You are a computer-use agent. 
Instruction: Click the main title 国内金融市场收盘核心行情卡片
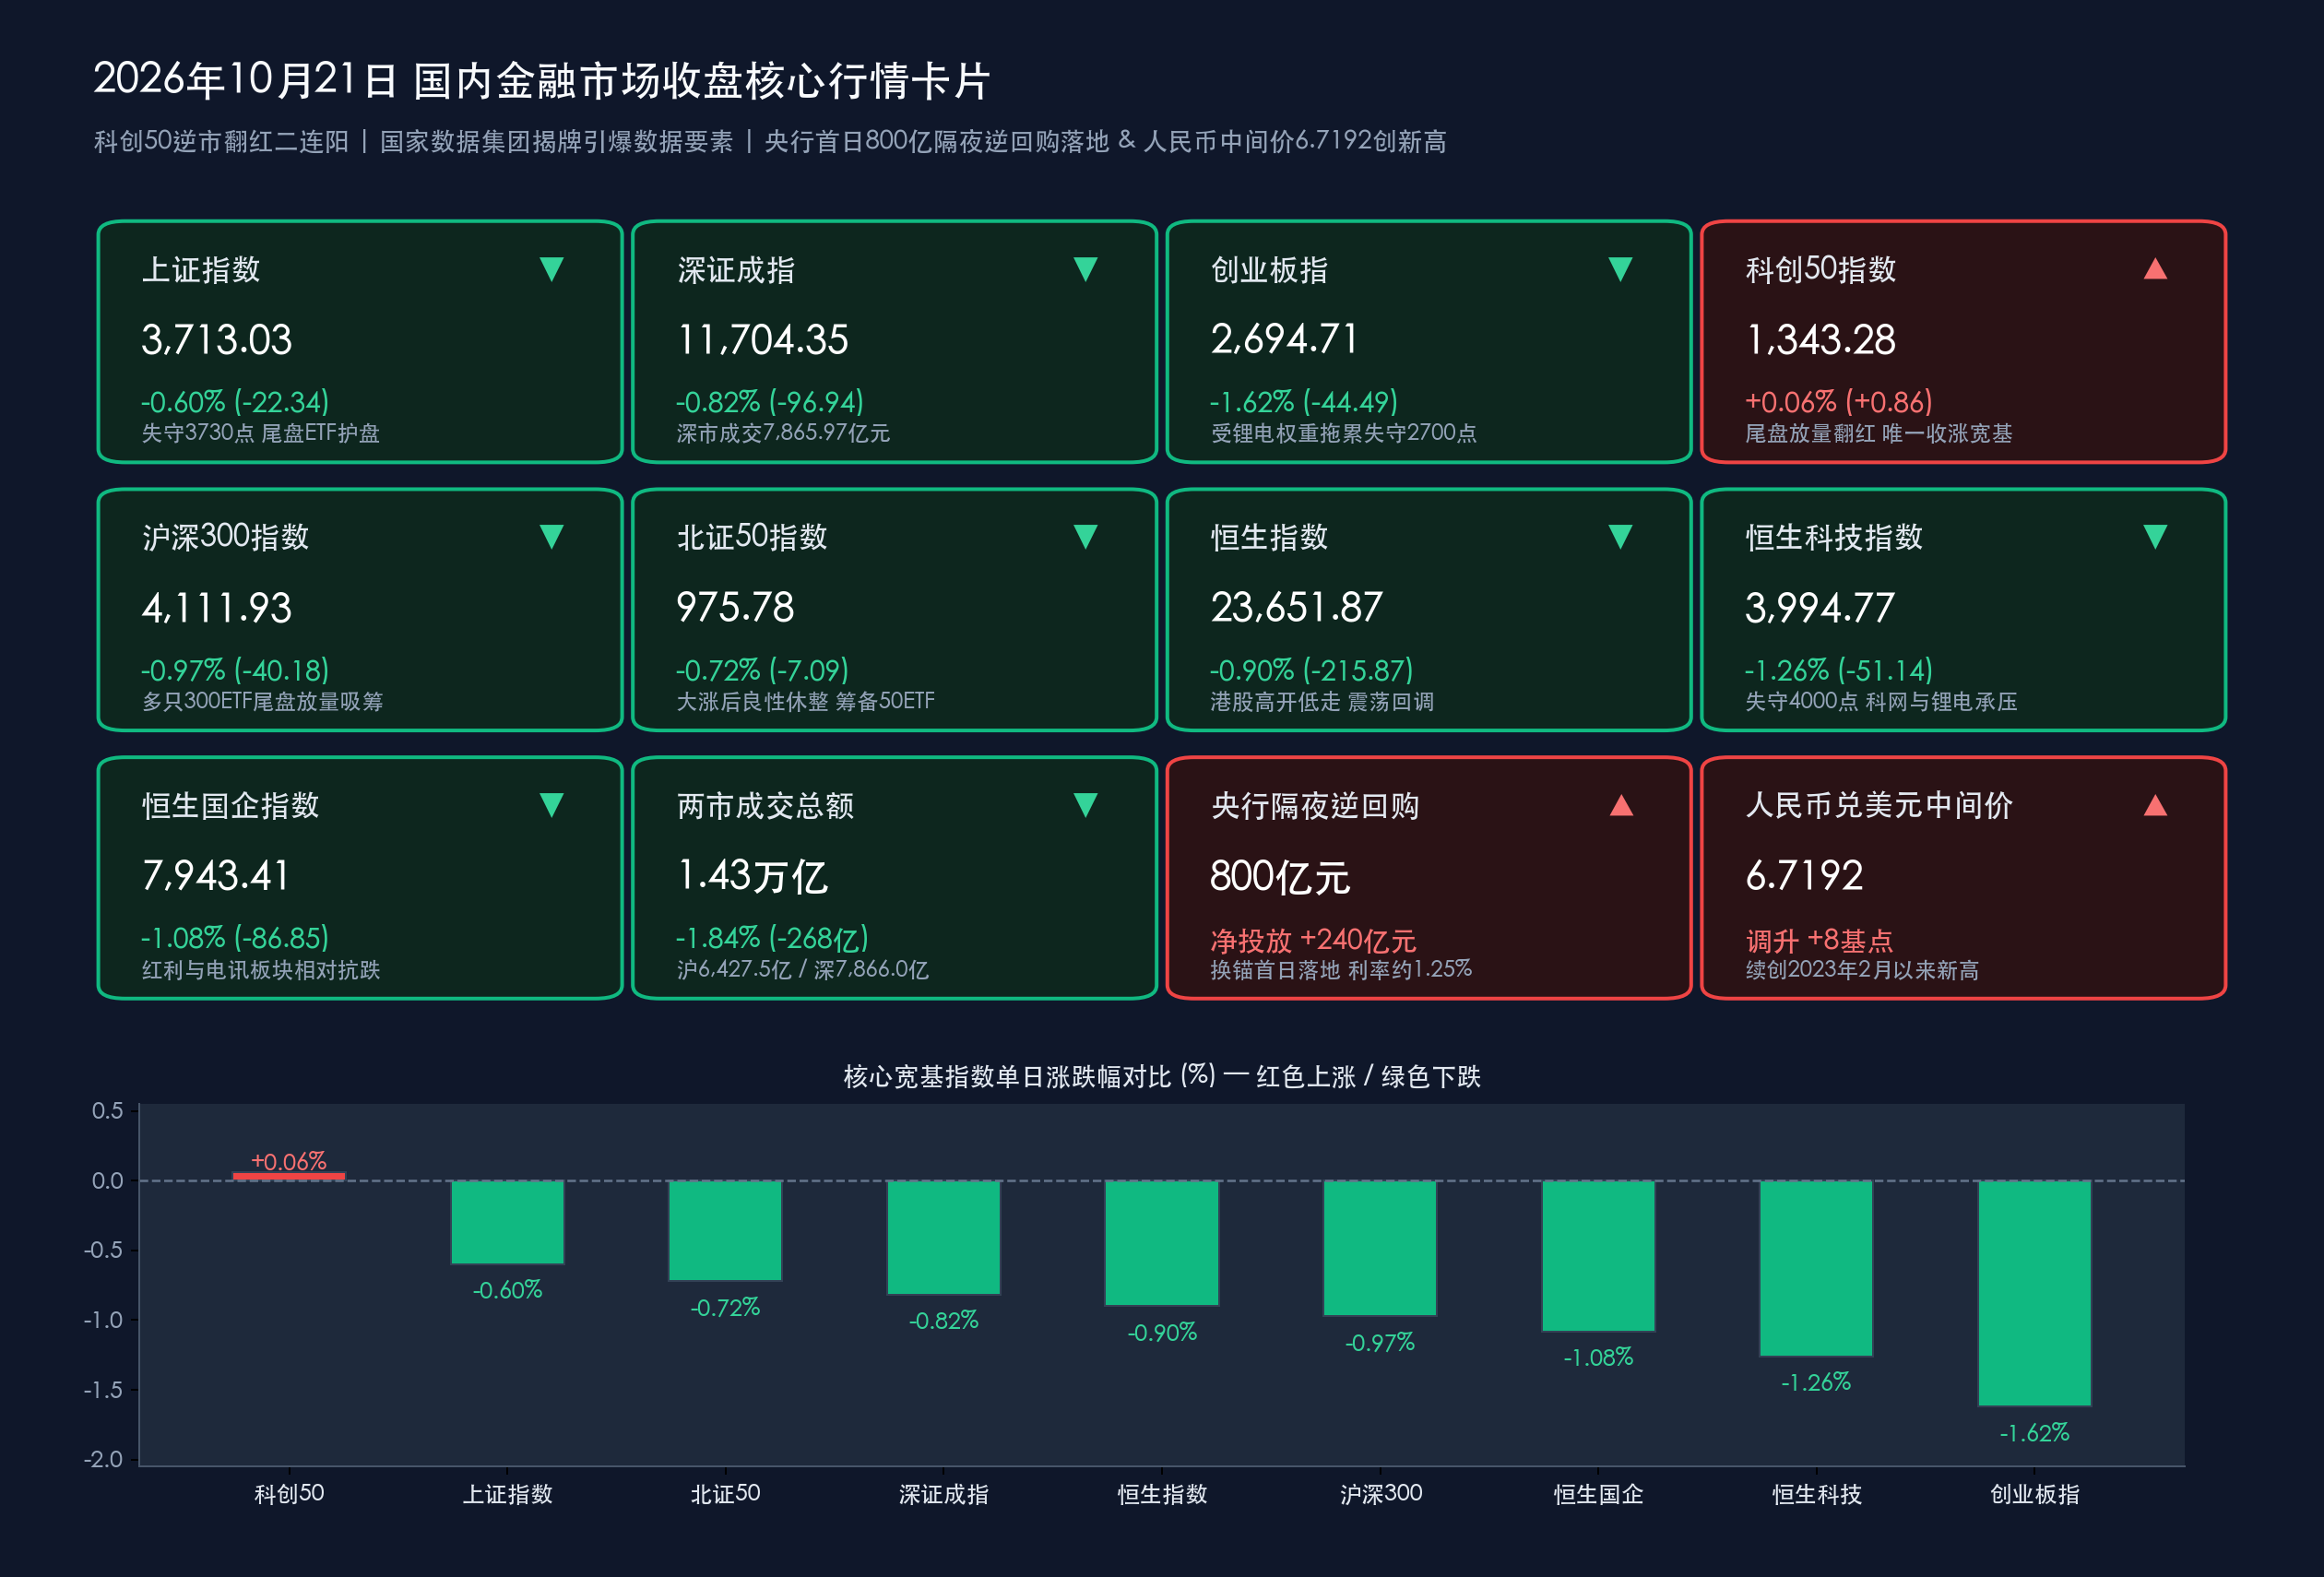pos(702,81)
